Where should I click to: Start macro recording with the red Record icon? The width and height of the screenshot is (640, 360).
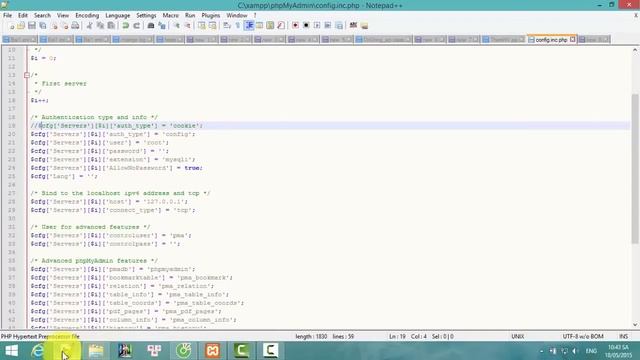[x=295, y=26]
